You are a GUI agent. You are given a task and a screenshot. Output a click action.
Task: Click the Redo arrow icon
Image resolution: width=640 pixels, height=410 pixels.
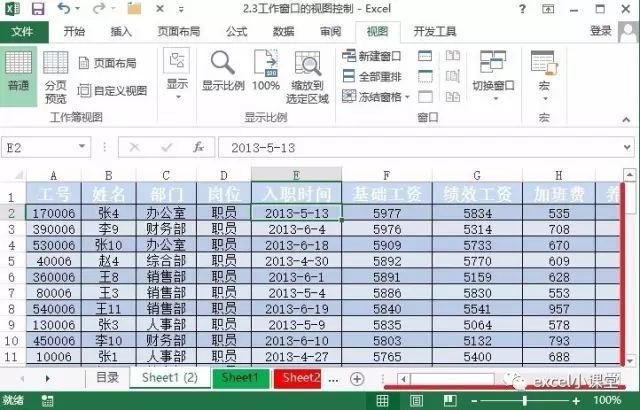pos(99,8)
